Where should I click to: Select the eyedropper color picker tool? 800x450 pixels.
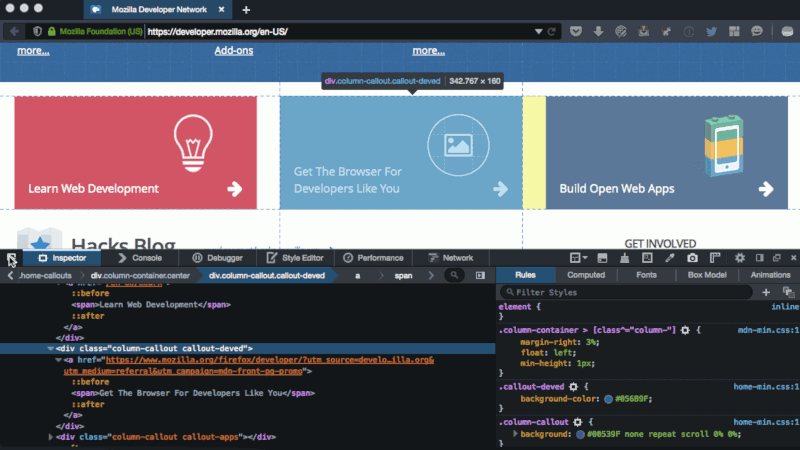[x=669, y=258]
